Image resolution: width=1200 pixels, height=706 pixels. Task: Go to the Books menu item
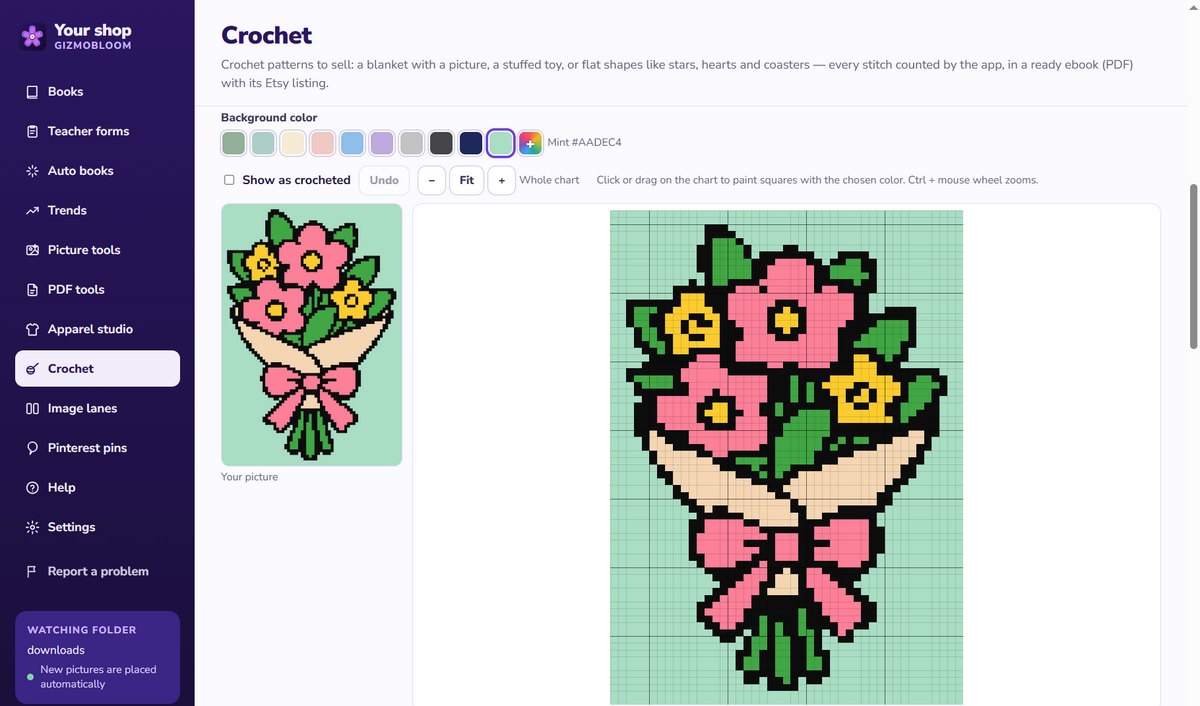pos(98,92)
